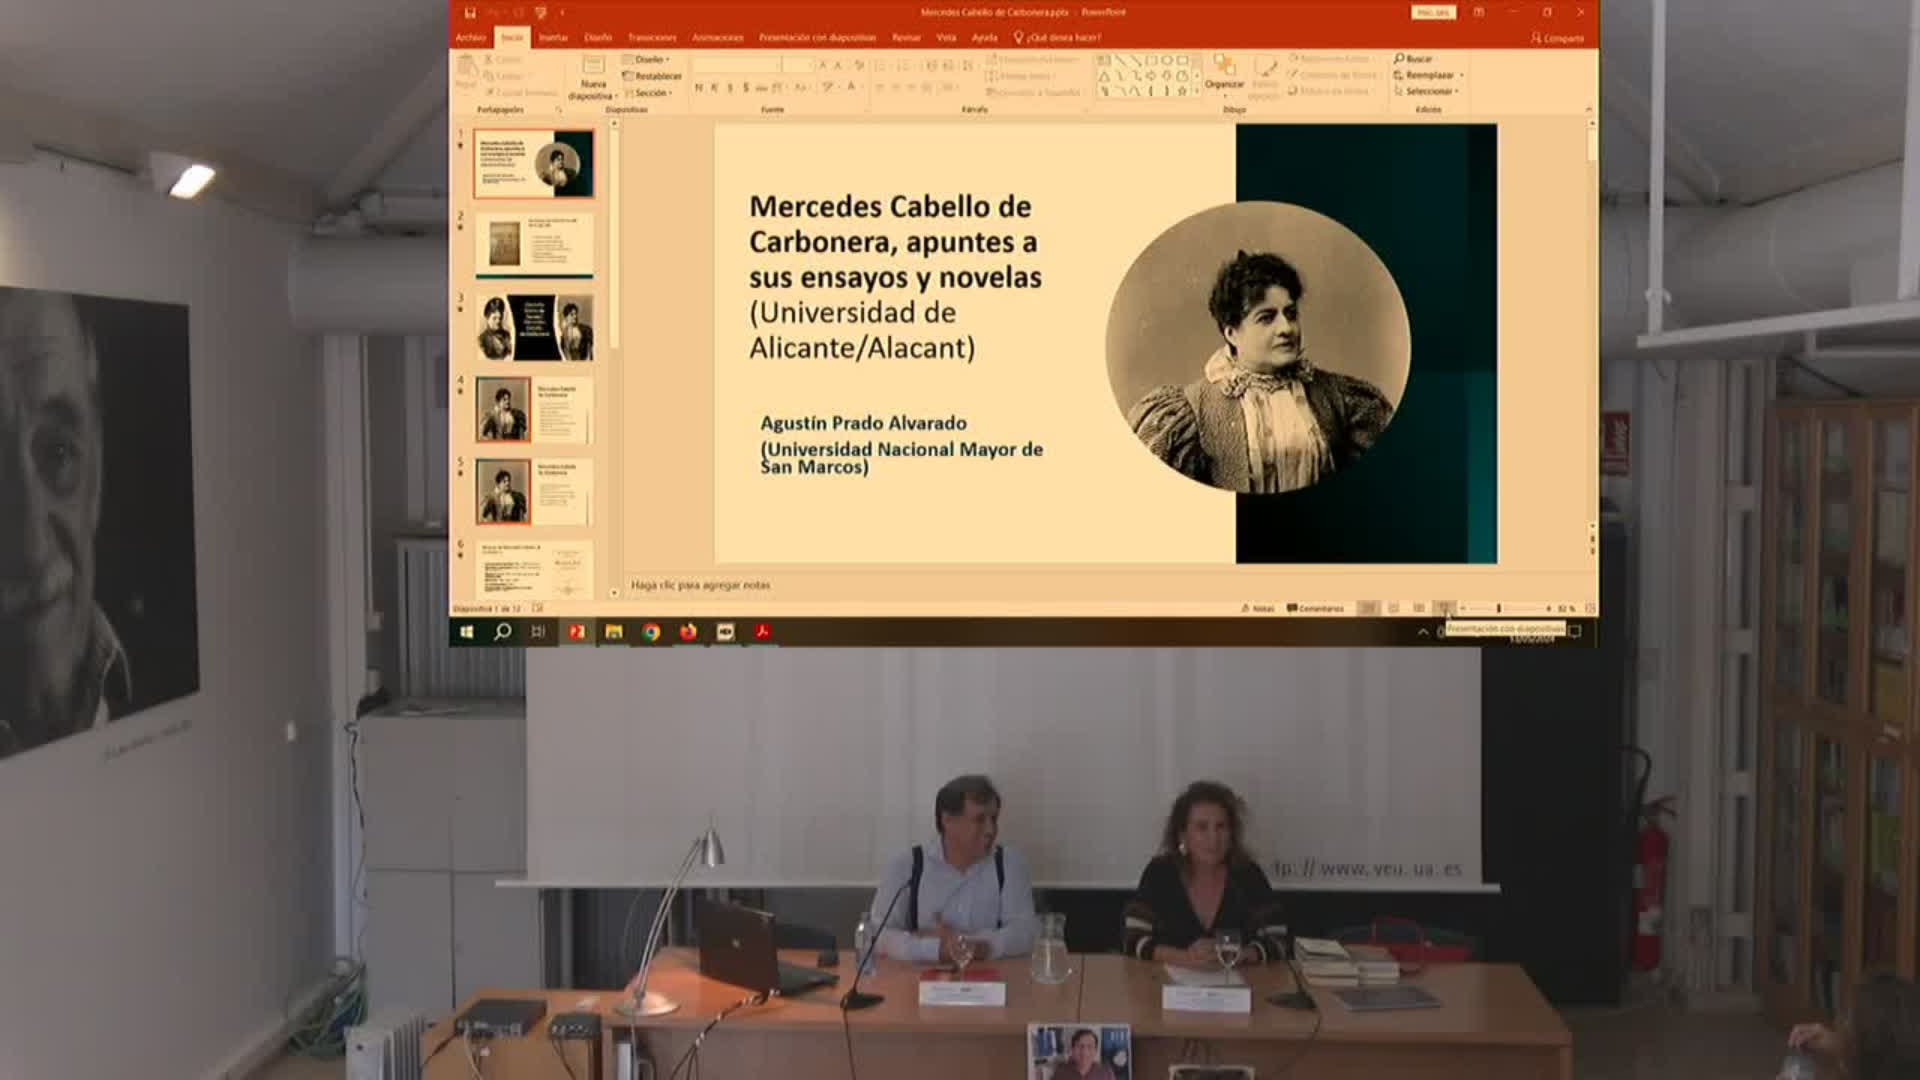Toggle underline (S) formatting
Viewport: 1920px width, 1080px height.
coord(730,88)
